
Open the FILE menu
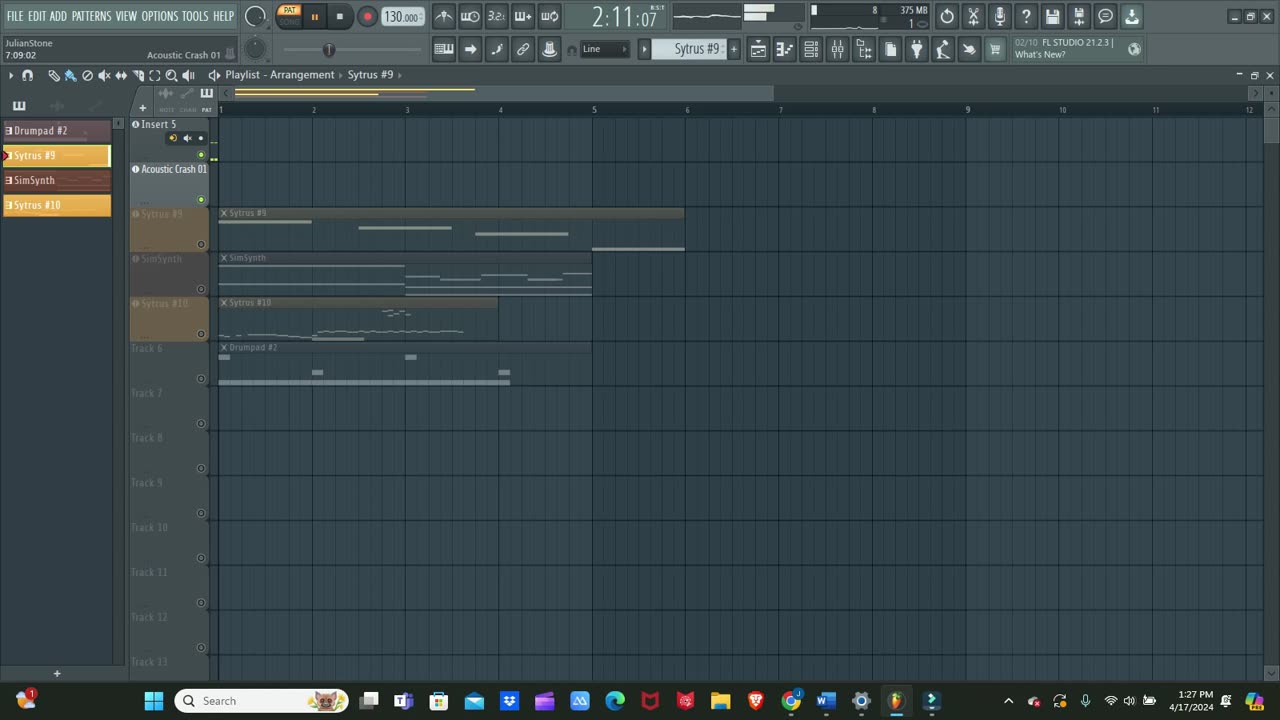(x=15, y=16)
